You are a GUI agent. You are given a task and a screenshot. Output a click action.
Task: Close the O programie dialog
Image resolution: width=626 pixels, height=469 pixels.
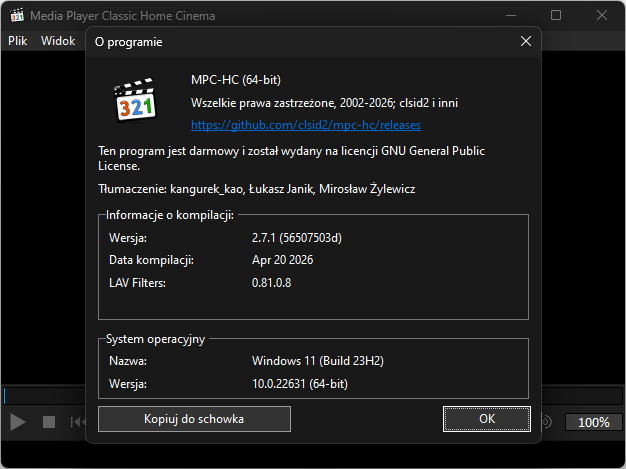(x=526, y=41)
